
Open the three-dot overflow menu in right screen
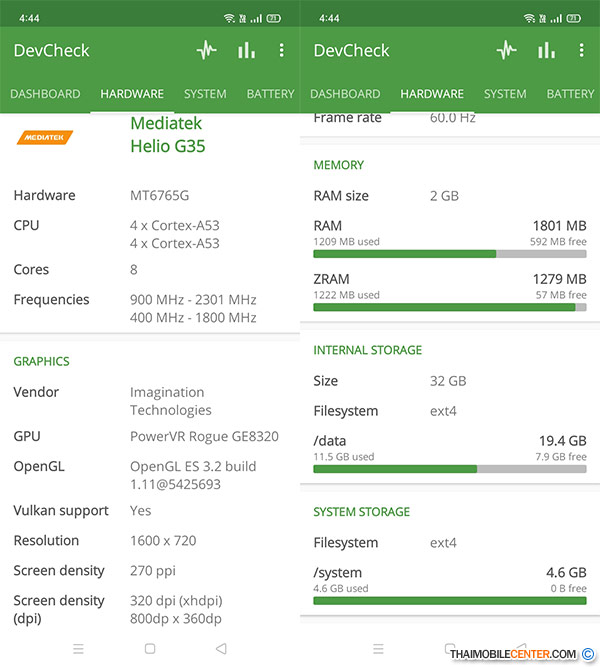click(x=582, y=51)
